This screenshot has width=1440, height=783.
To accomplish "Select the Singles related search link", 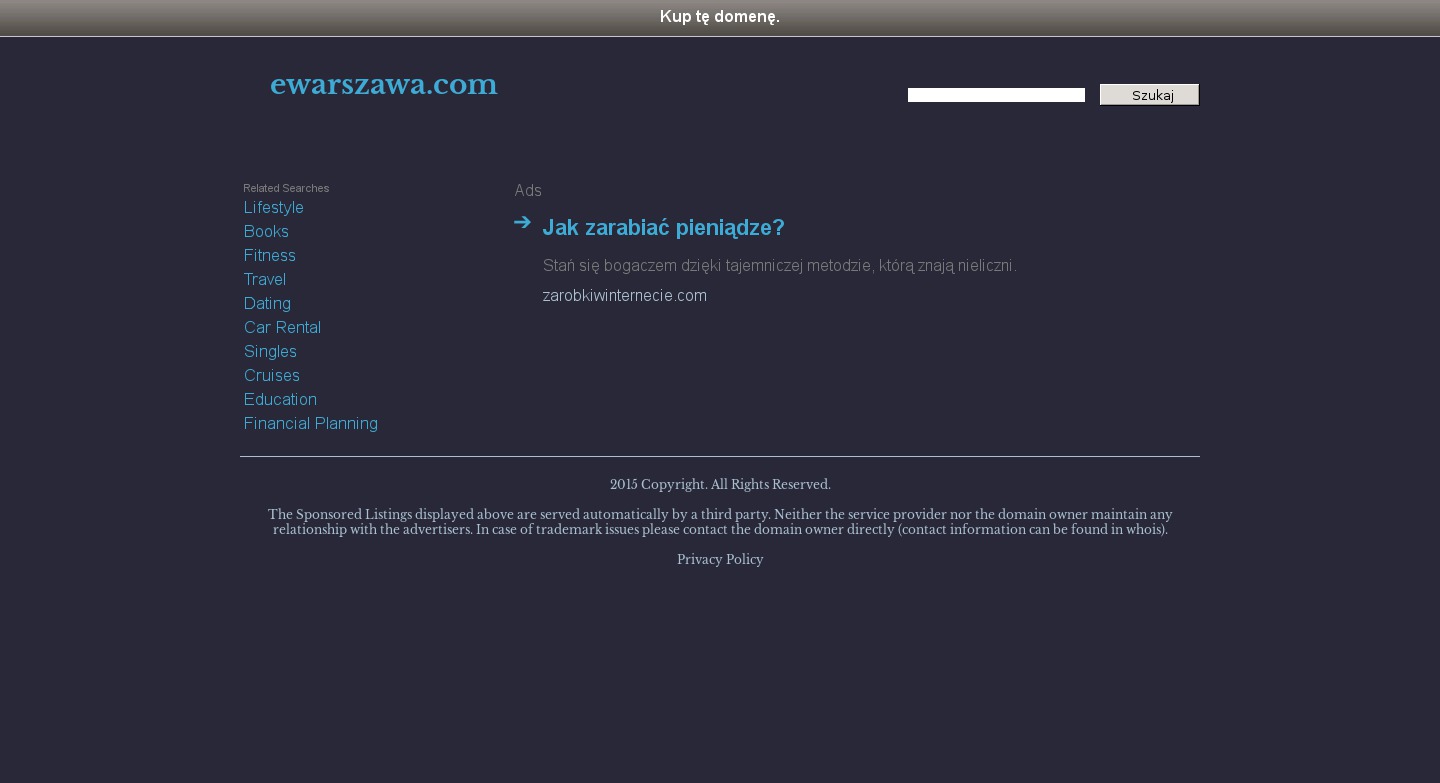I will (x=270, y=352).
